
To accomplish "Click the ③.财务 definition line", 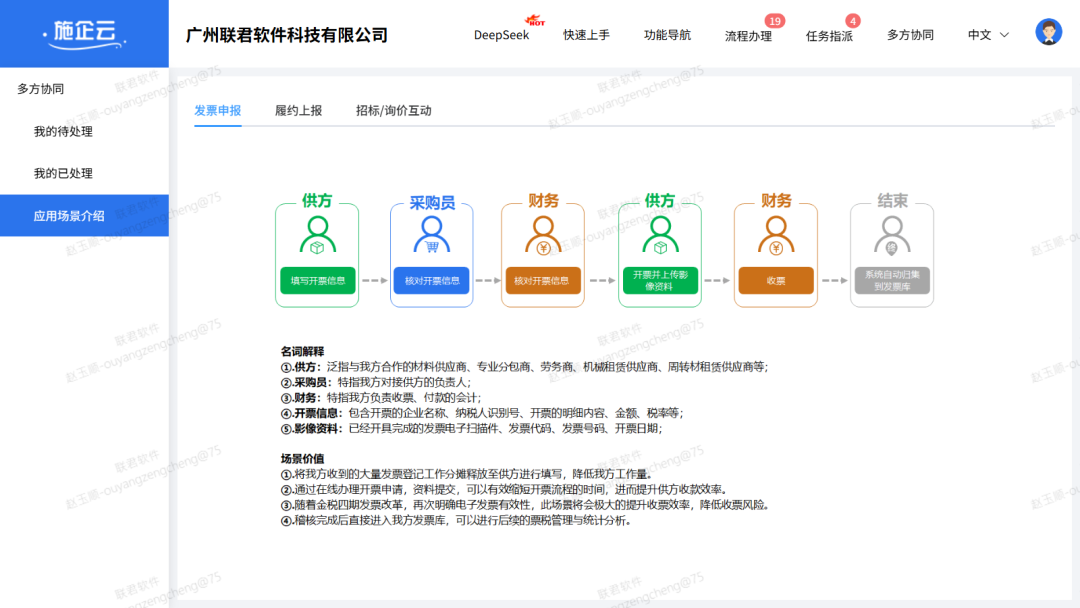I will 381,398.
